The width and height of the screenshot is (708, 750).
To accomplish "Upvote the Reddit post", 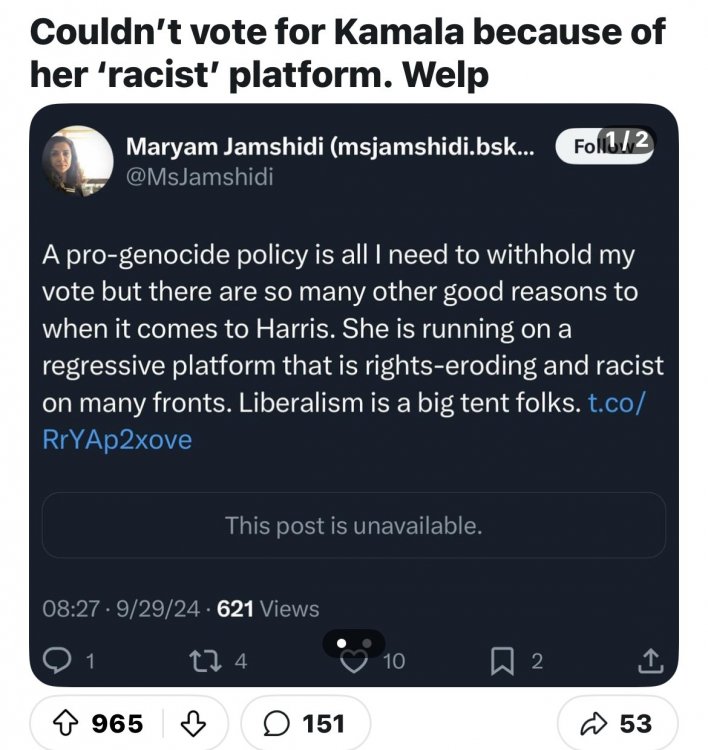I will 74,723.
